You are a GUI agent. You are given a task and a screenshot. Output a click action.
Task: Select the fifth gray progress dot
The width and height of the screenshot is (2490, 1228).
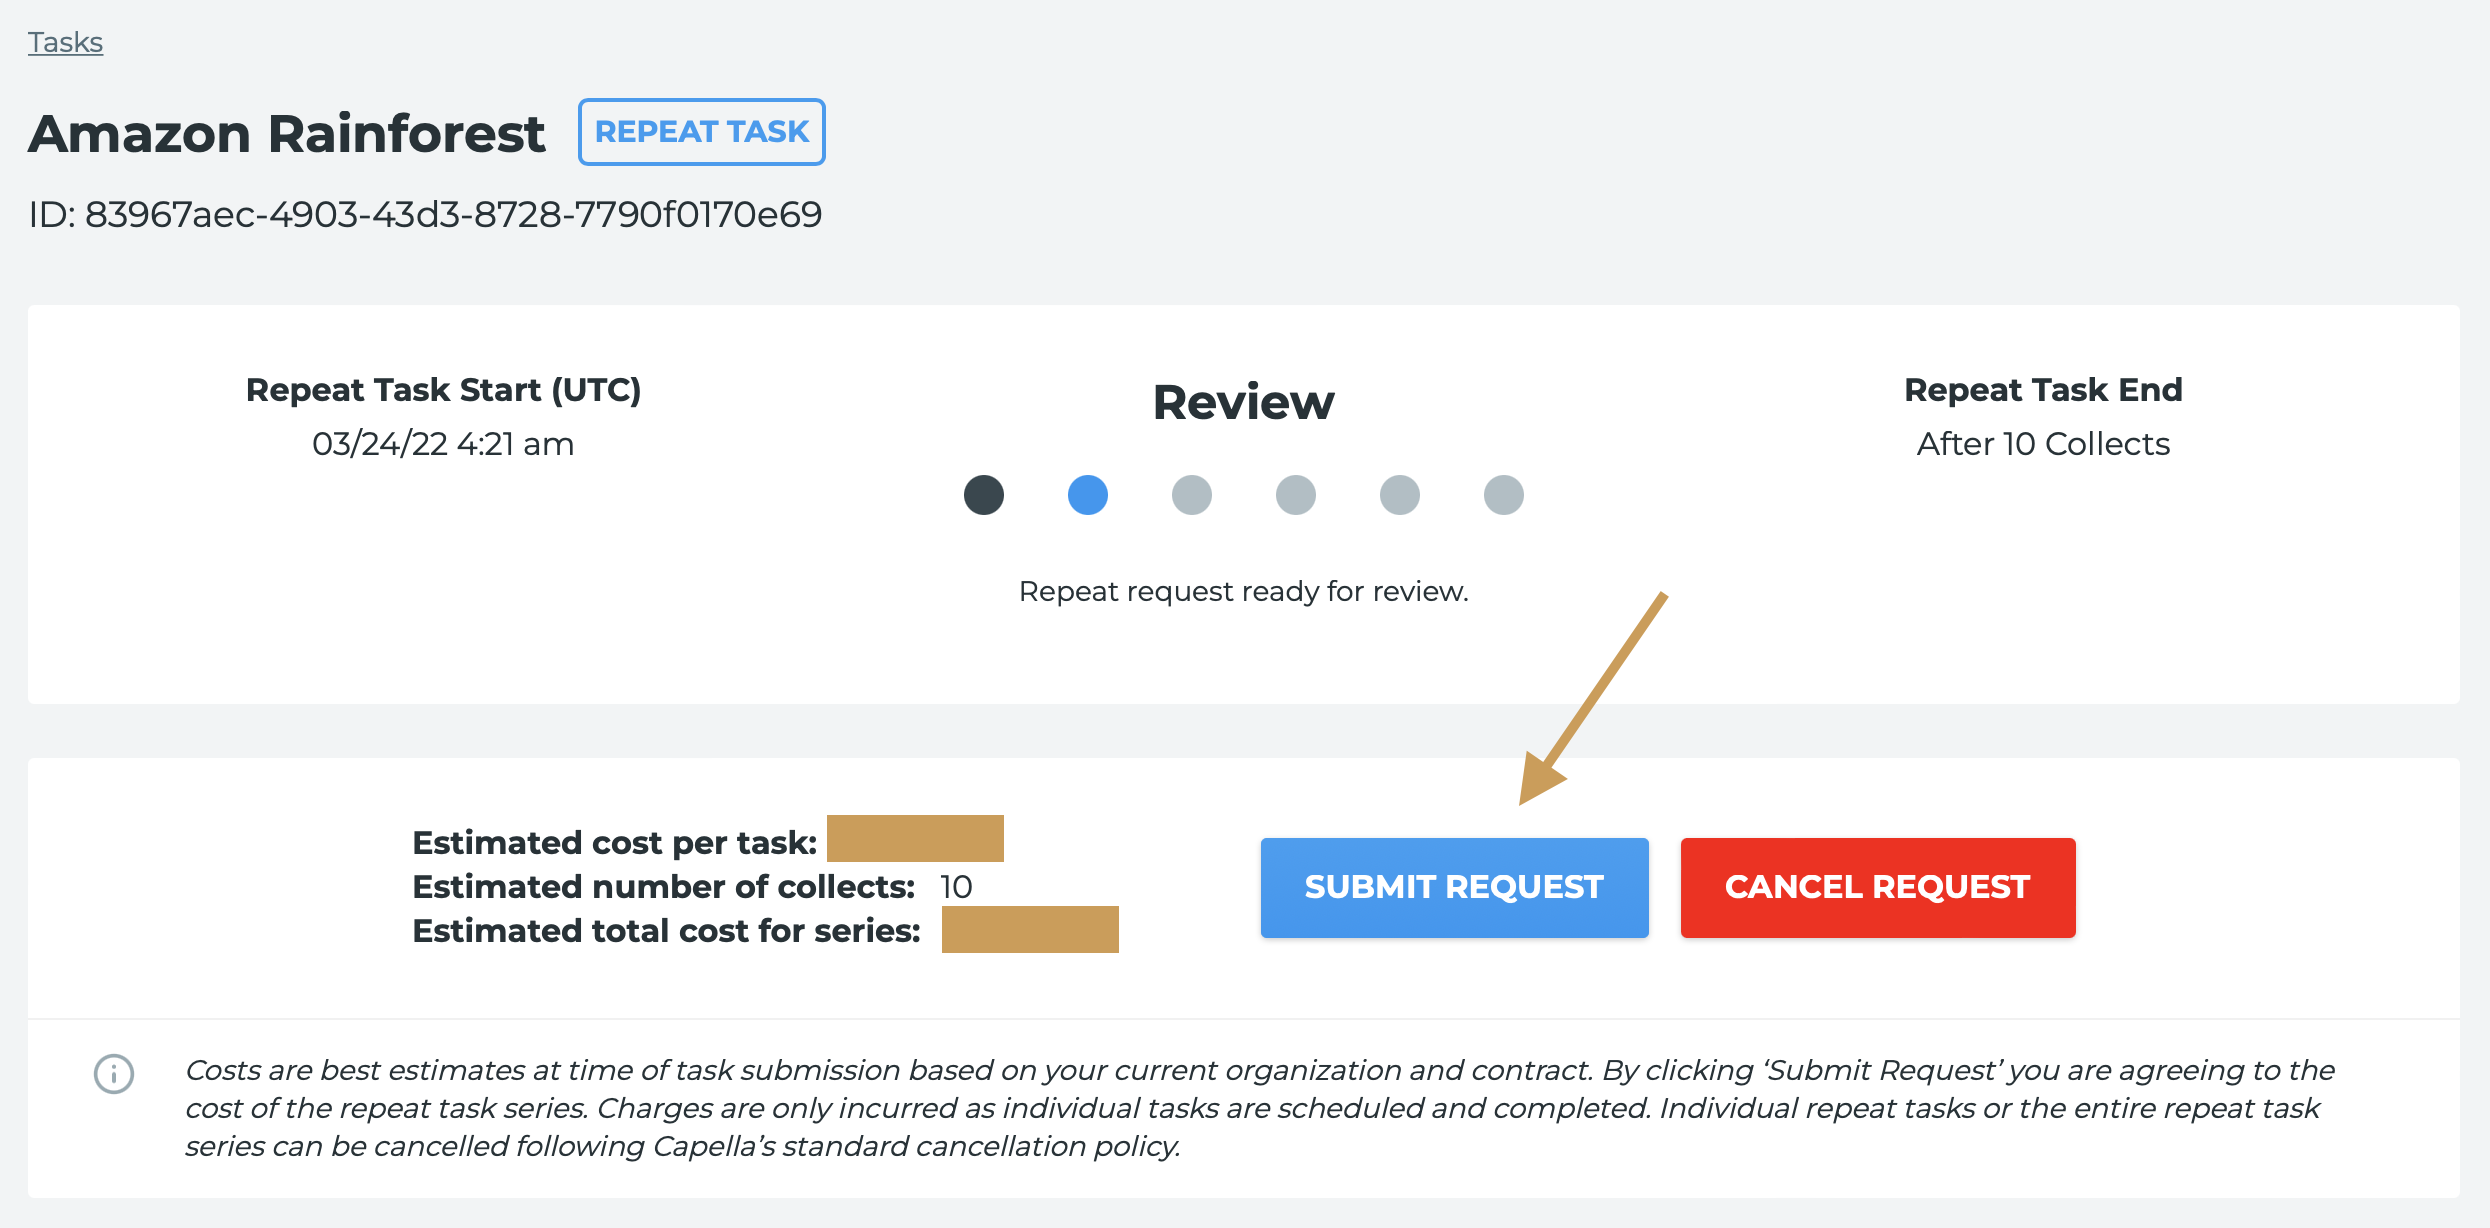coord(1400,495)
